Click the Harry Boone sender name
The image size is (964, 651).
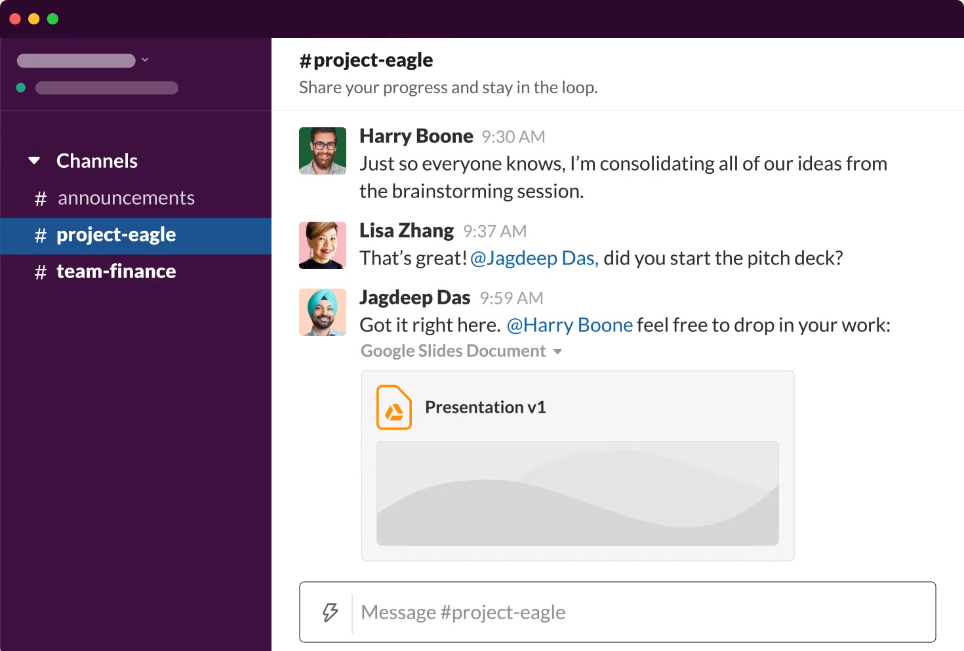pyautogui.click(x=416, y=136)
